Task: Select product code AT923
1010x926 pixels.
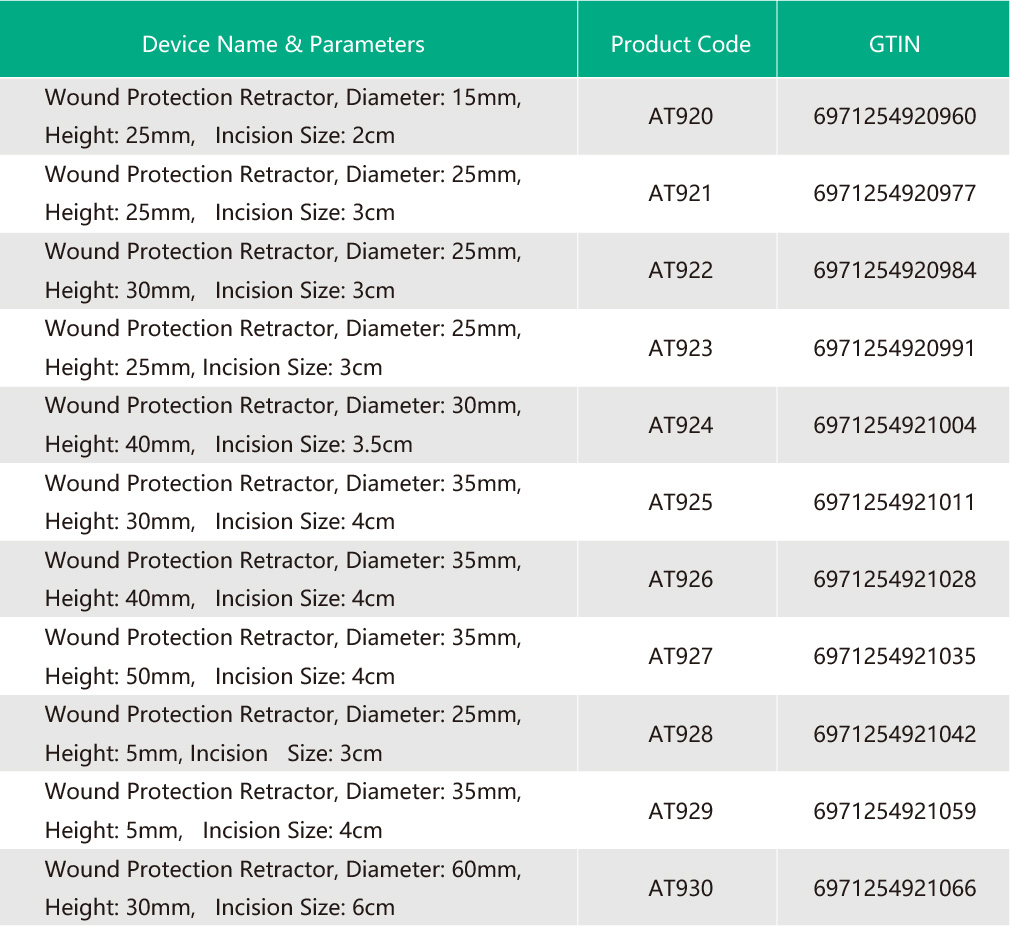Action: [x=680, y=348]
